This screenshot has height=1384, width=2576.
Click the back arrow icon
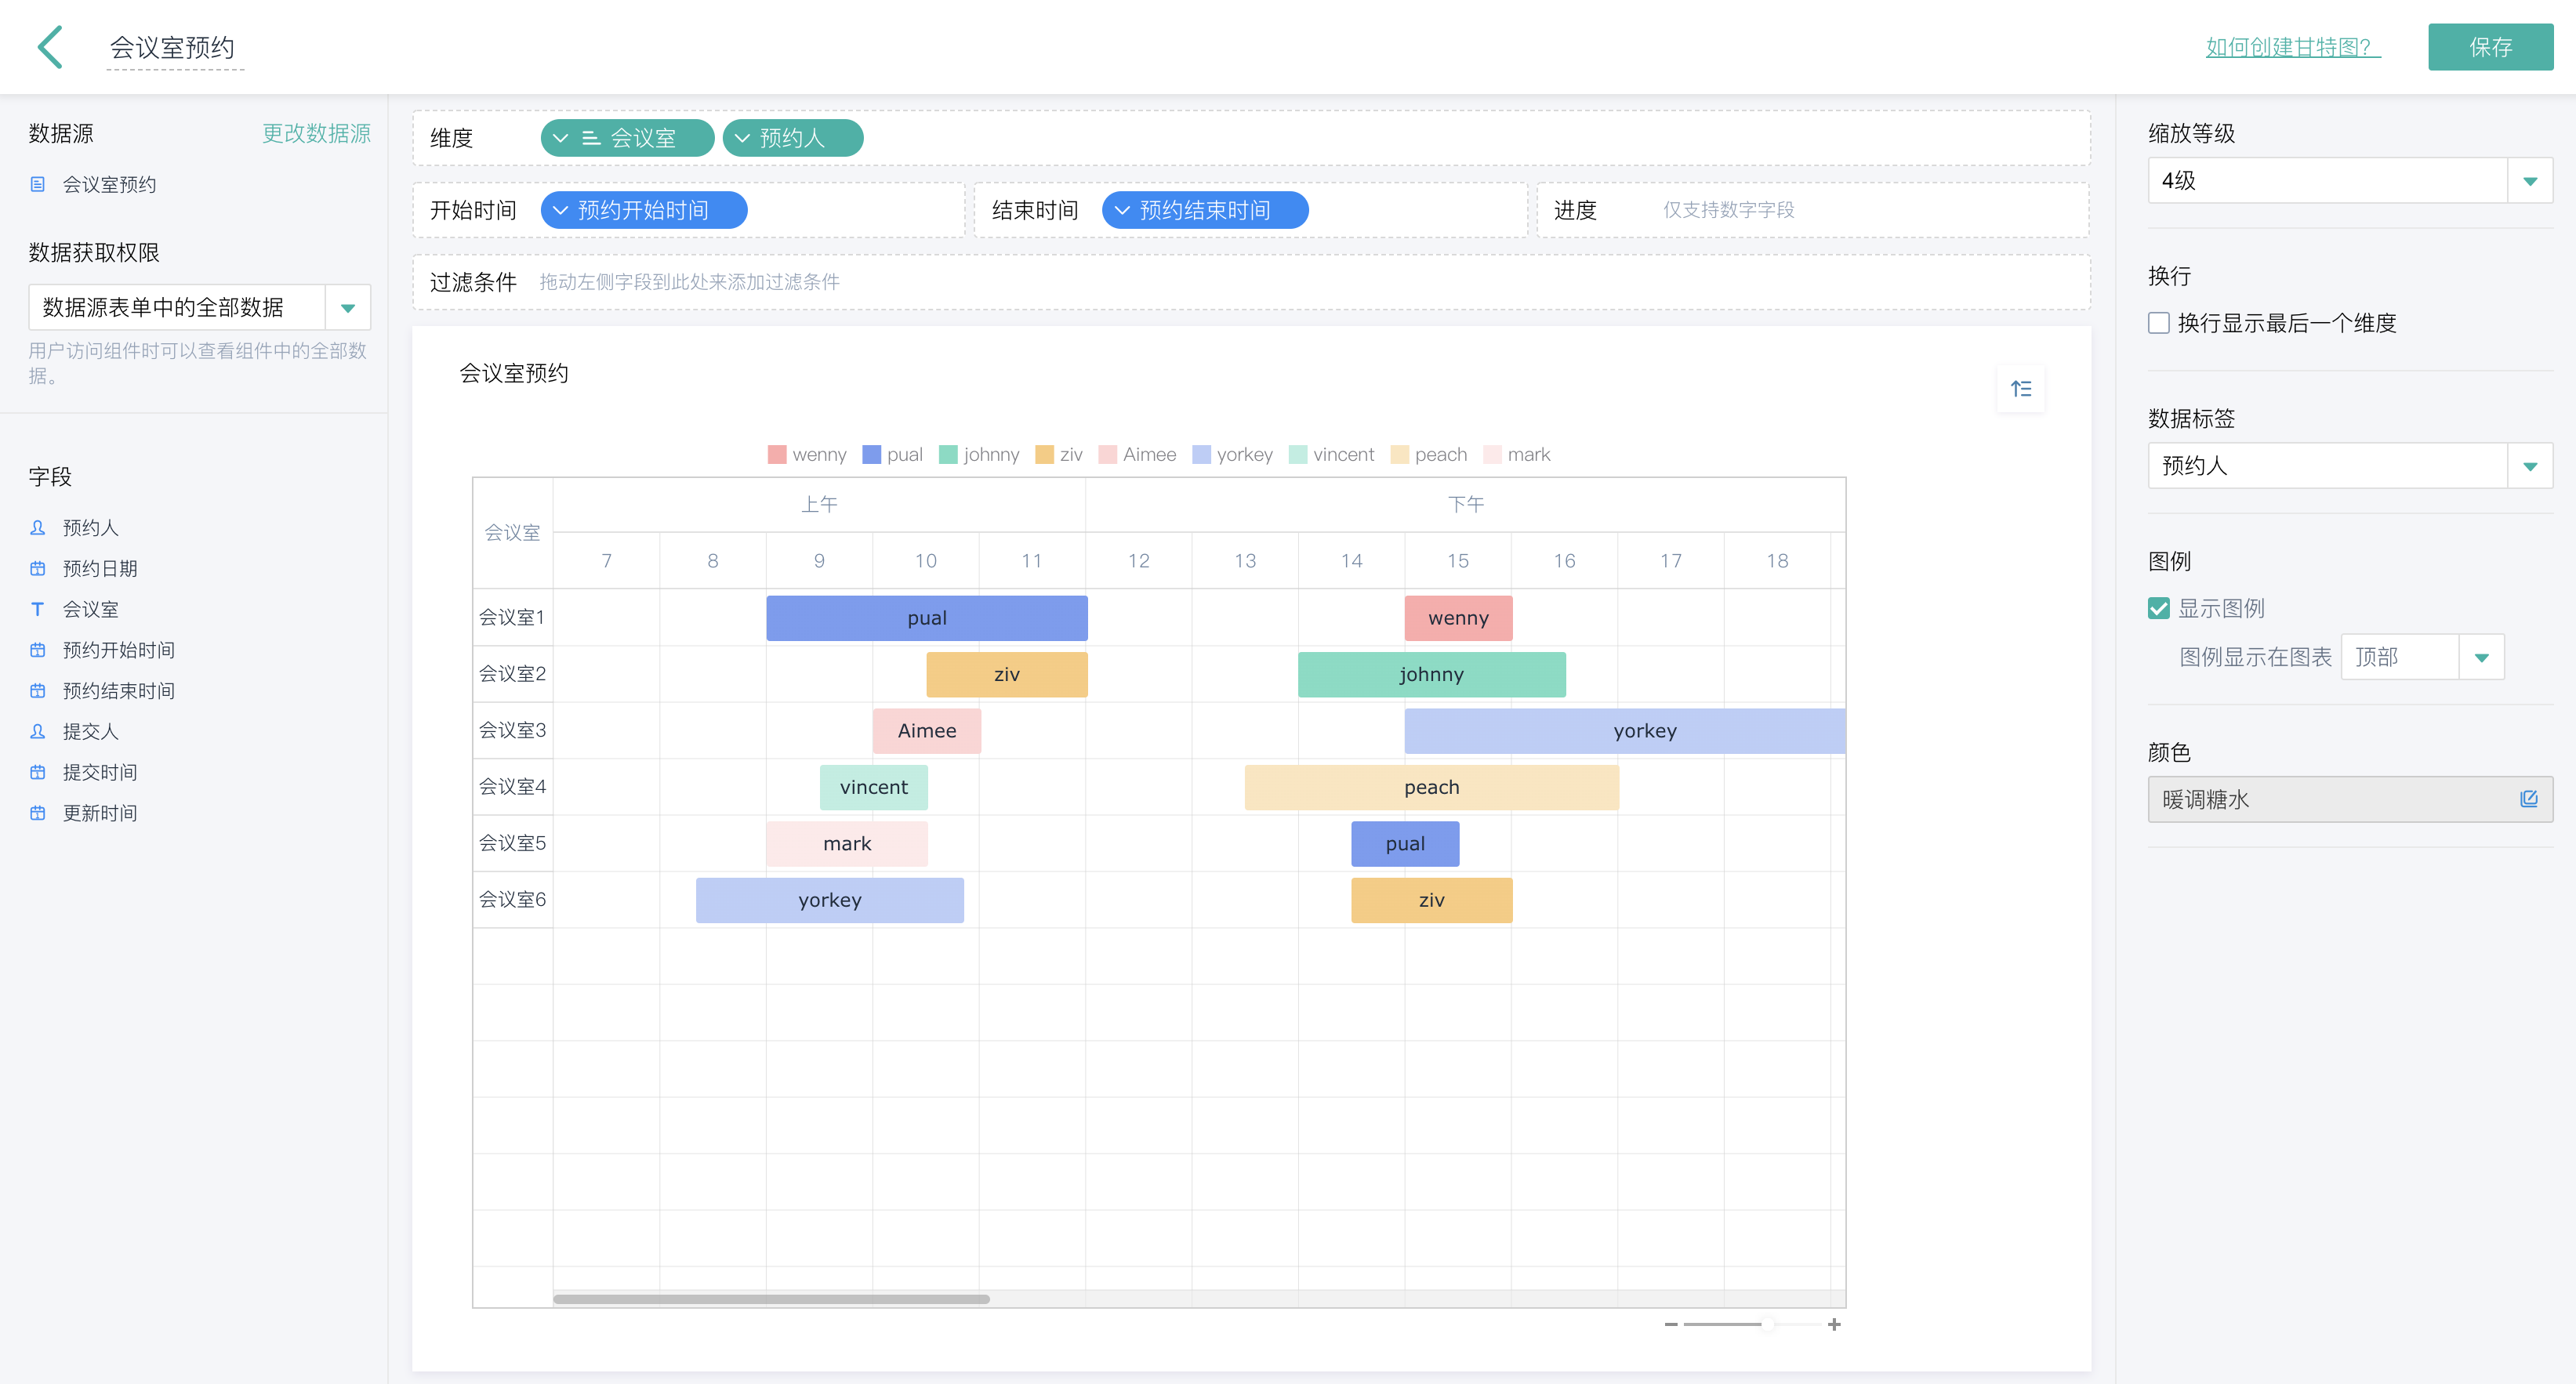pyautogui.click(x=50, y=47)
